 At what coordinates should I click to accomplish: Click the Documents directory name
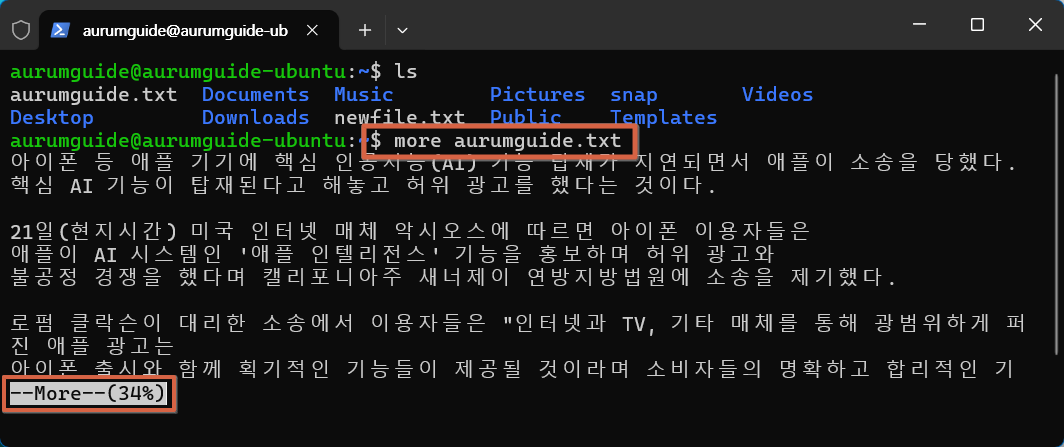(x=256, y=94)
